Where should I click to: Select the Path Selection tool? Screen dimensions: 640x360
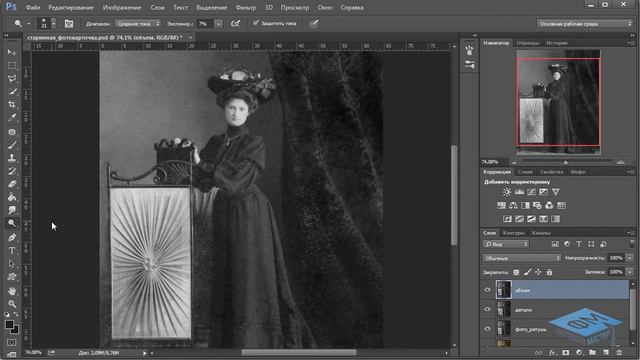pos(12,264)
